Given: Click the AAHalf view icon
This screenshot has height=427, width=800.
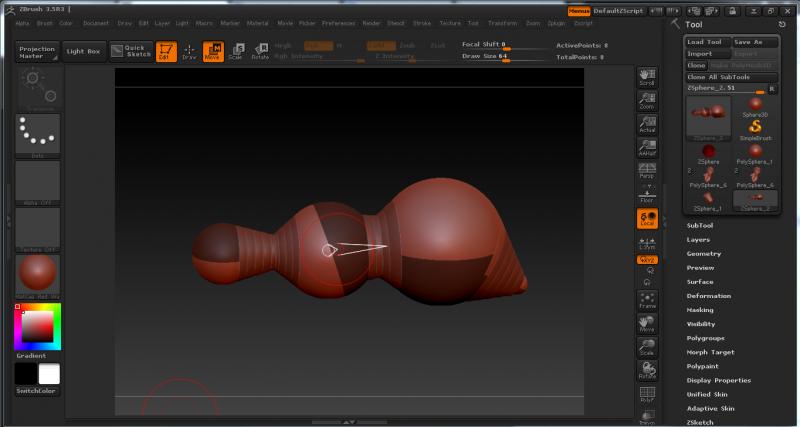Looking at the screenshot, I should [x=647, y=148].
